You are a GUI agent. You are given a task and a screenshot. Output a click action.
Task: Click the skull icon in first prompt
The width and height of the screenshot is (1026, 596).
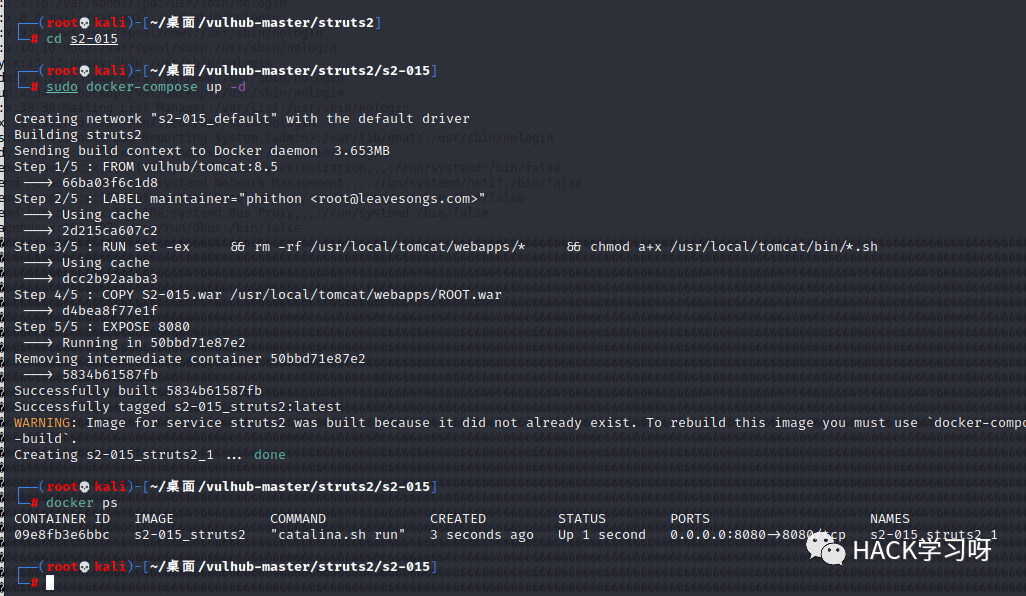[x=84, y=23]
